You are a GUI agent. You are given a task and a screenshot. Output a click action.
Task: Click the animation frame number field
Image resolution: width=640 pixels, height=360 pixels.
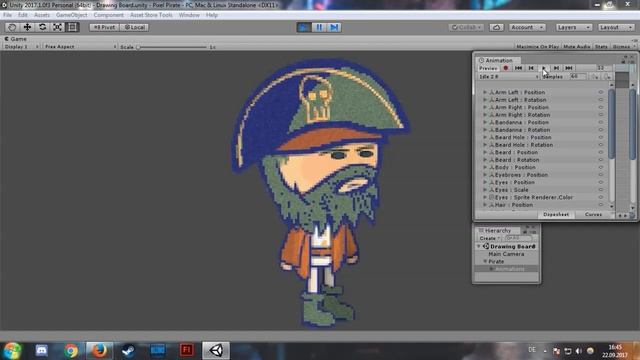click(604, 68)
